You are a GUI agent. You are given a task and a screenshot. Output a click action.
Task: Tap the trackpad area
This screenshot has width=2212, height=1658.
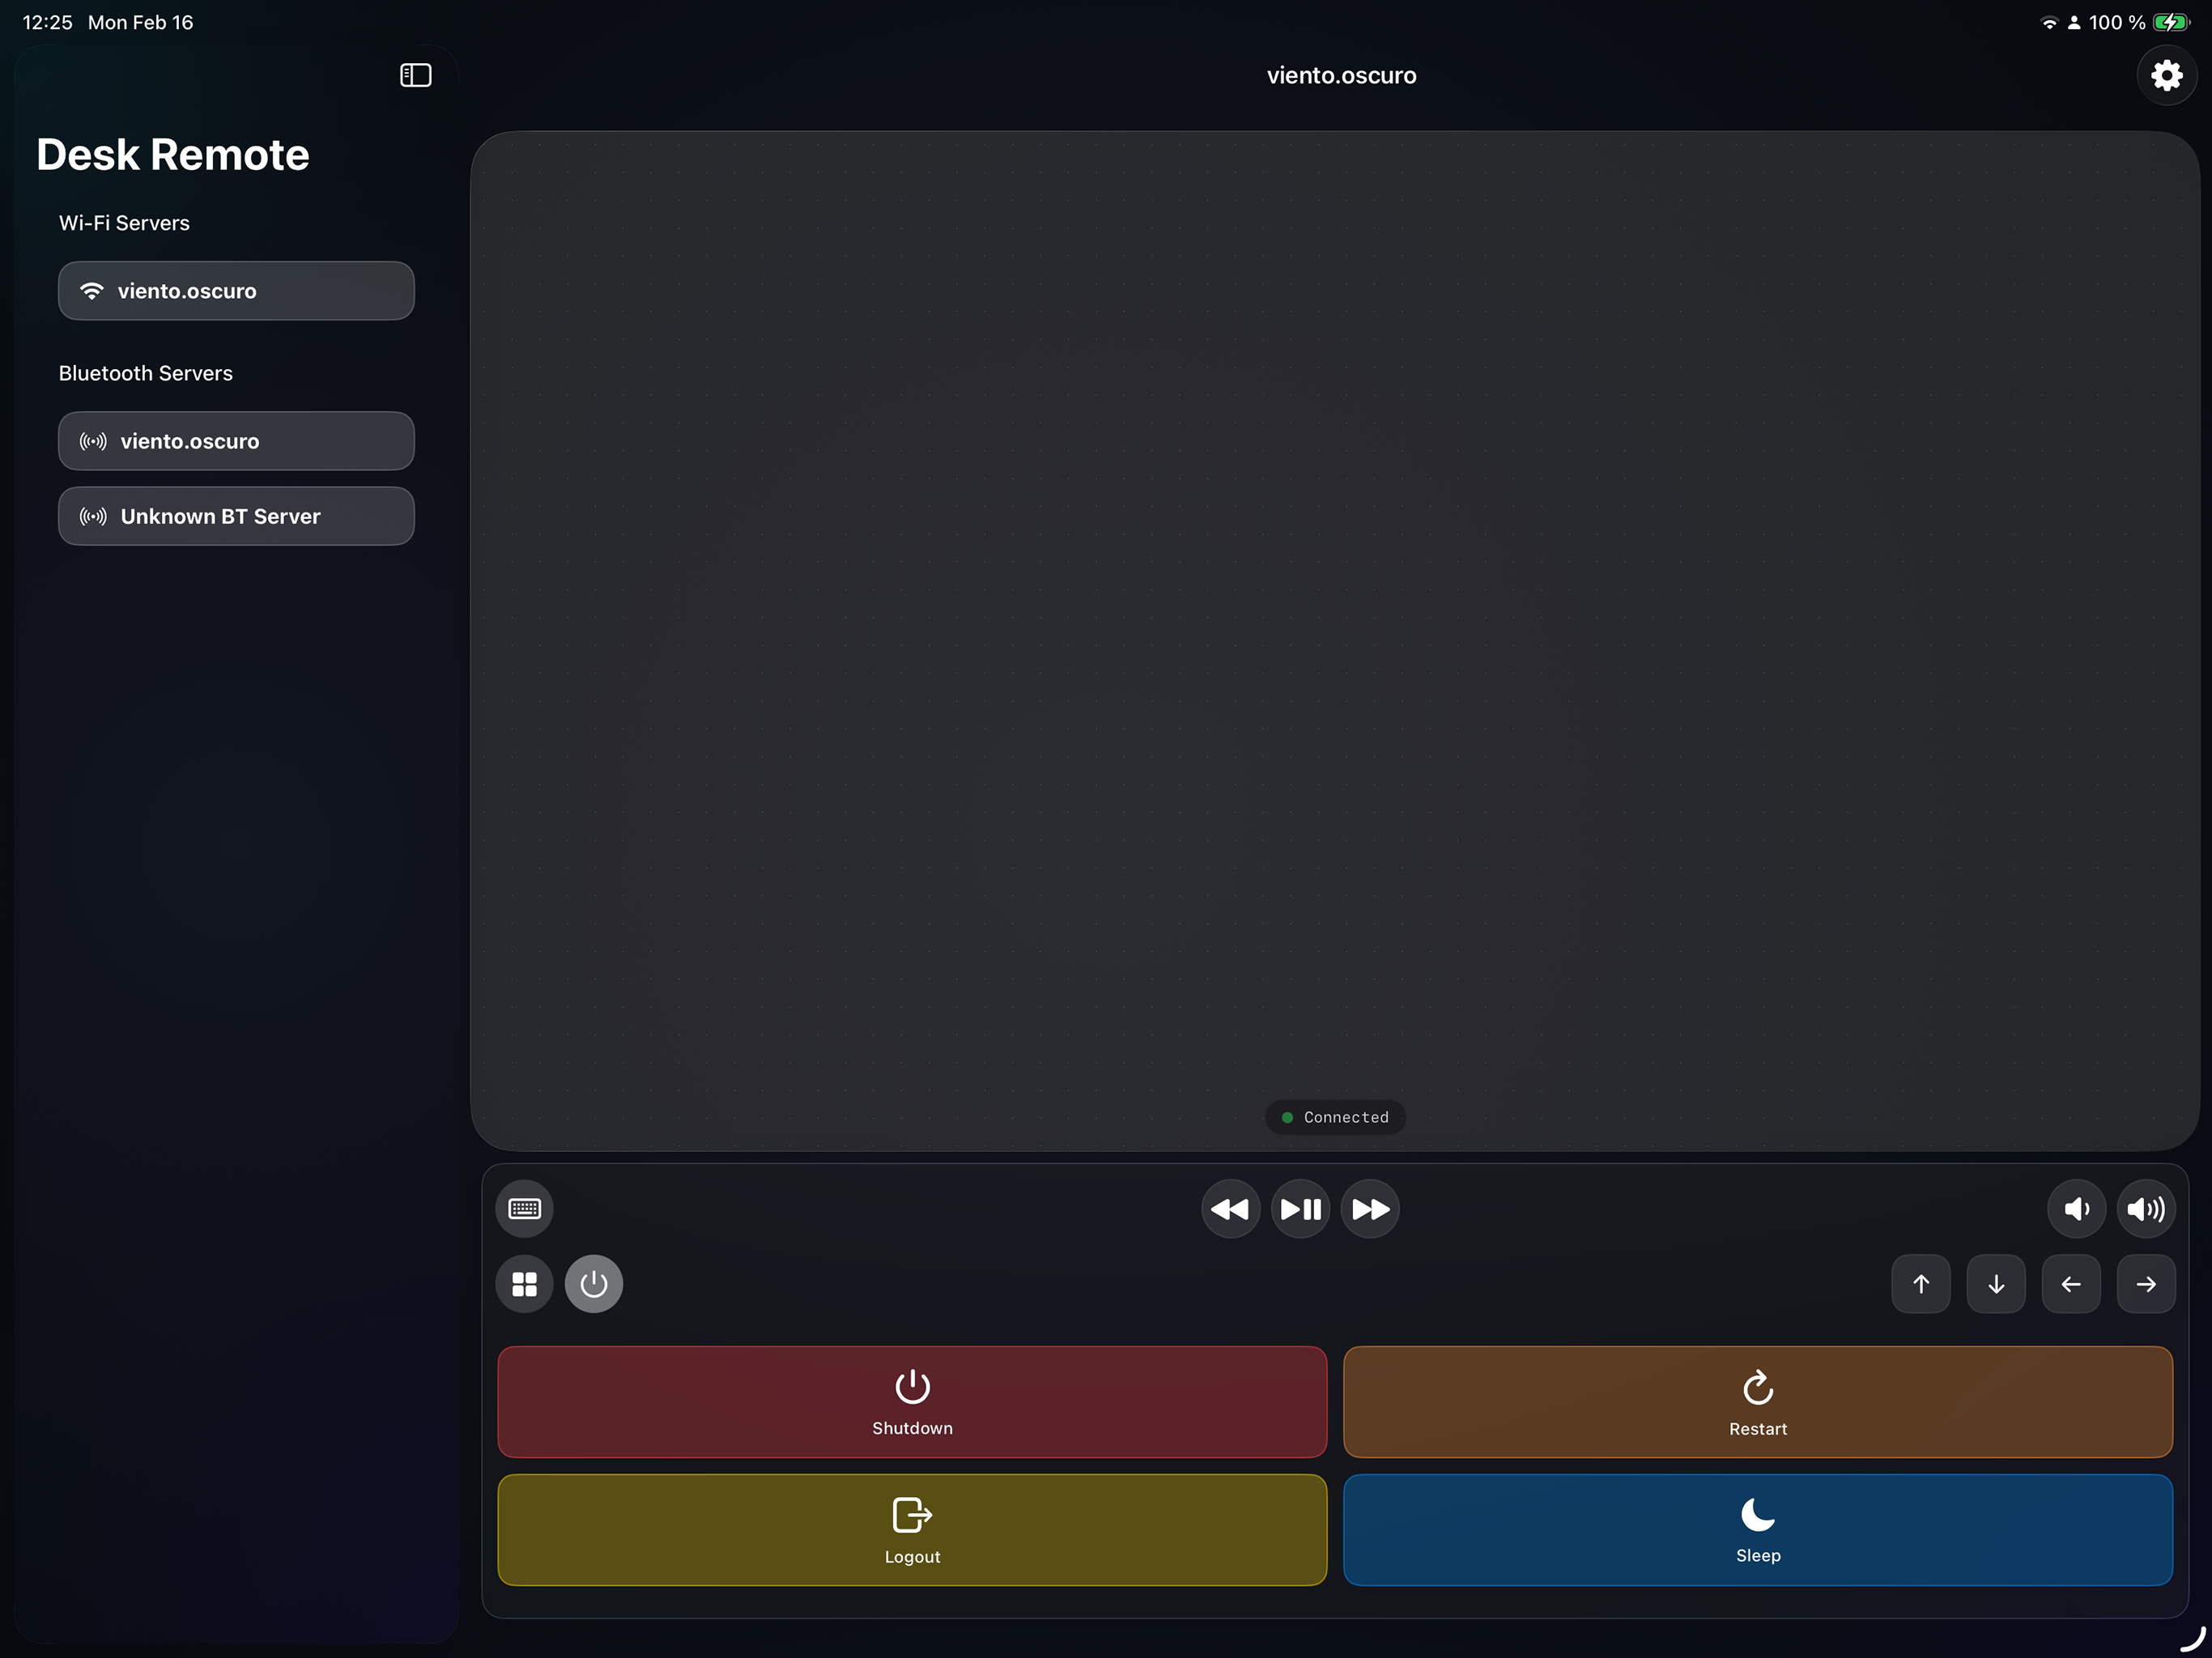pyautogui.click(x=1335, y=640)
